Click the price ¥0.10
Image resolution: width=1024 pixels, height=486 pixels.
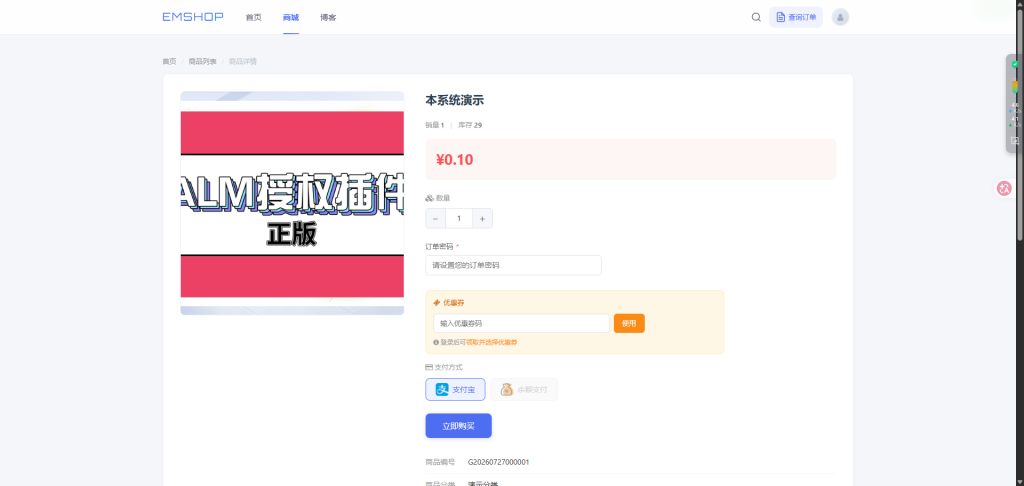[455, 159]
